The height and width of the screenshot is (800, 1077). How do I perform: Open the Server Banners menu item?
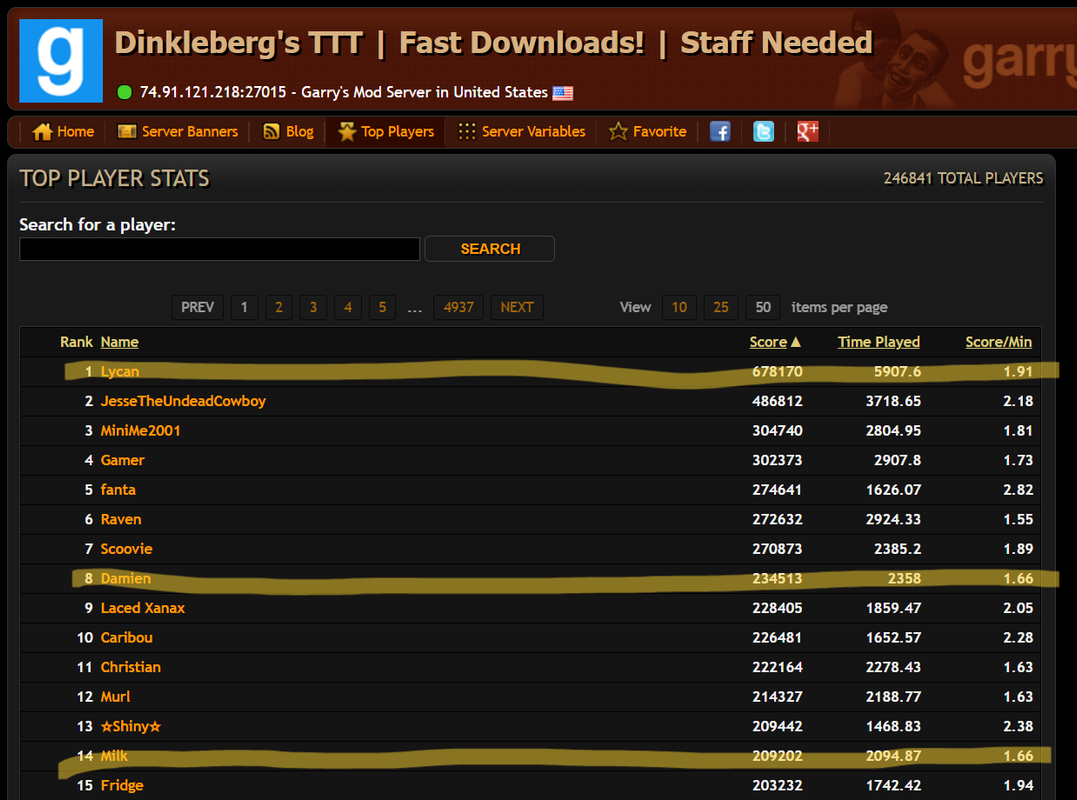(190, 131)
